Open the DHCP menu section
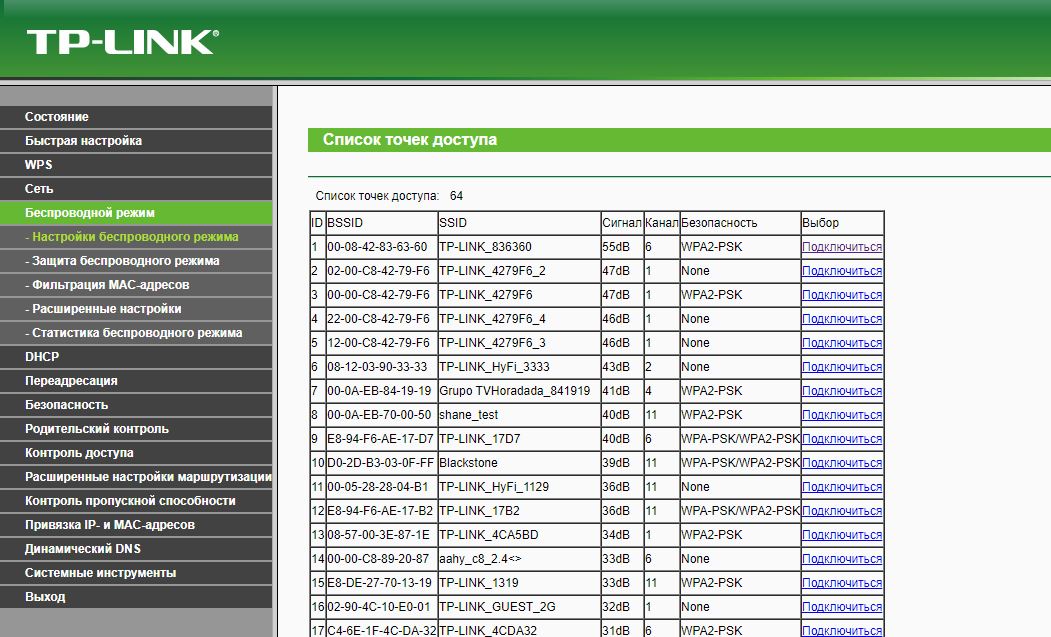The height and width of the screenshot is (637, 1051). pos(136,357)
